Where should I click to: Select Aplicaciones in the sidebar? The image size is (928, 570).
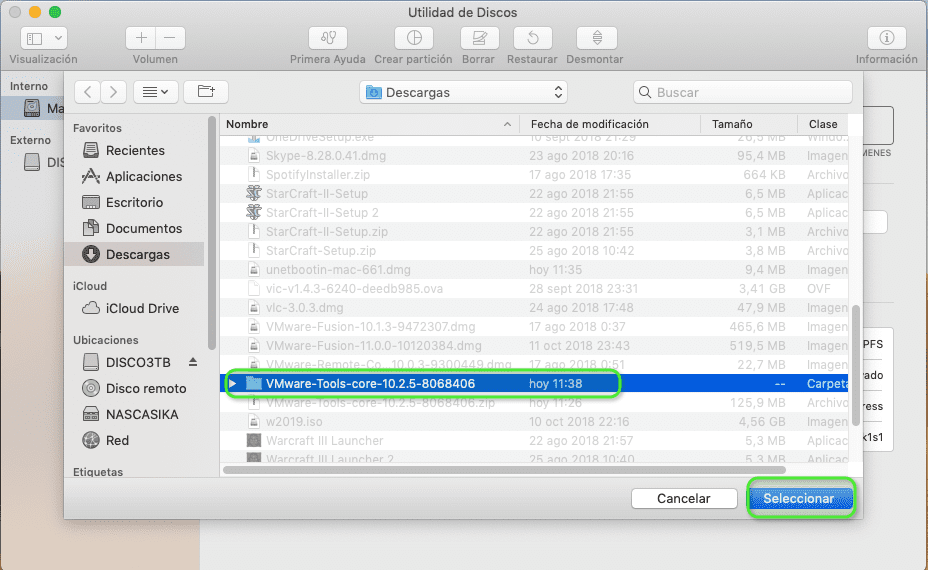pos(134,176)
